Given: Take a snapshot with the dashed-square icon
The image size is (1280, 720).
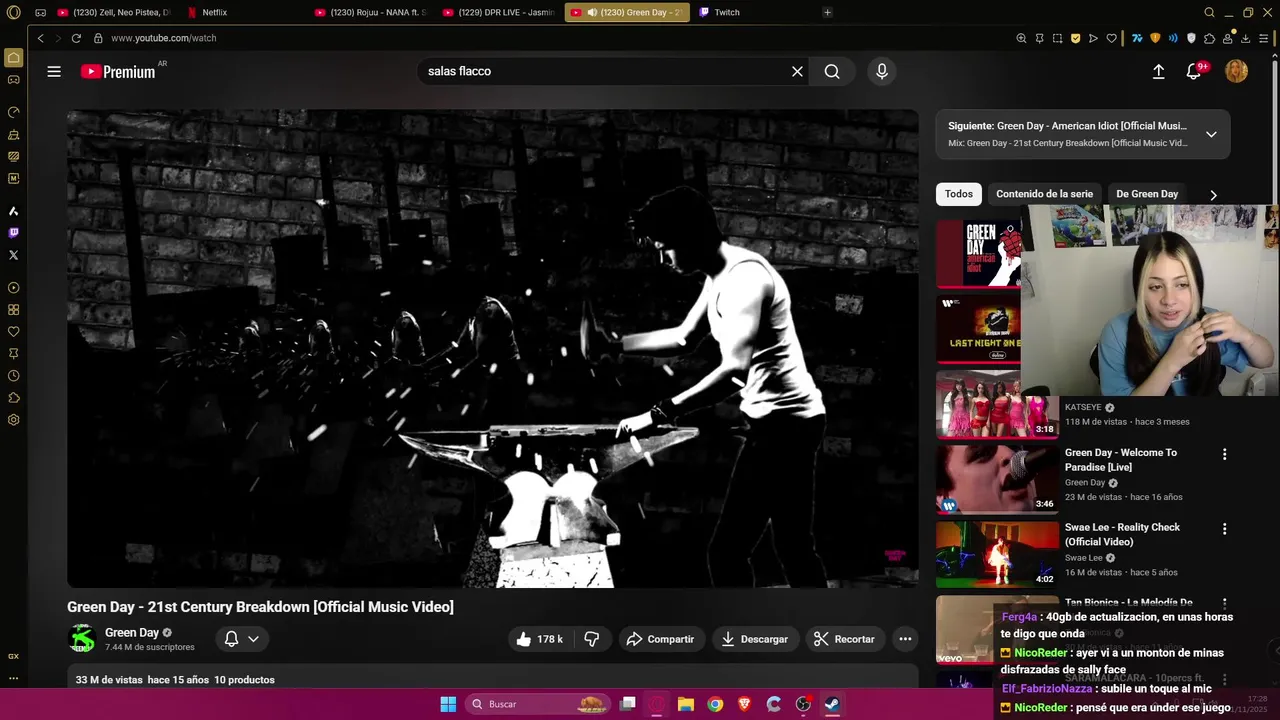Looking at the screenshot, I should click(x=1057, y=38).
